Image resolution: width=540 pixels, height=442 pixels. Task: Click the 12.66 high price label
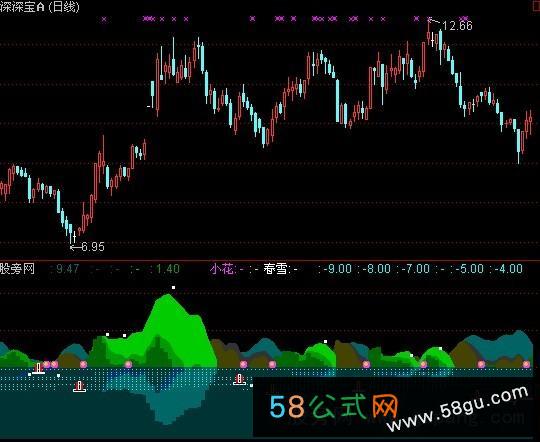click(457, 25)
